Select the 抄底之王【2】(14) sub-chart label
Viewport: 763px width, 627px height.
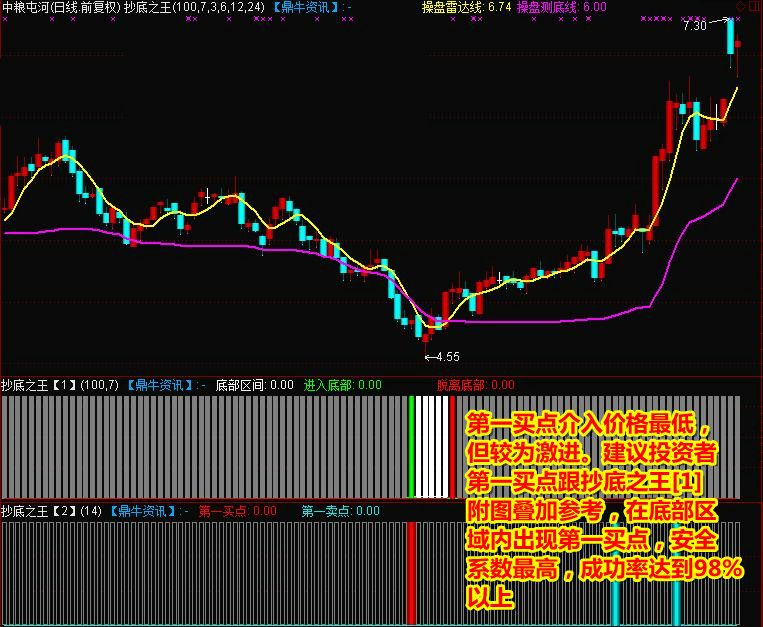point(52,511)
